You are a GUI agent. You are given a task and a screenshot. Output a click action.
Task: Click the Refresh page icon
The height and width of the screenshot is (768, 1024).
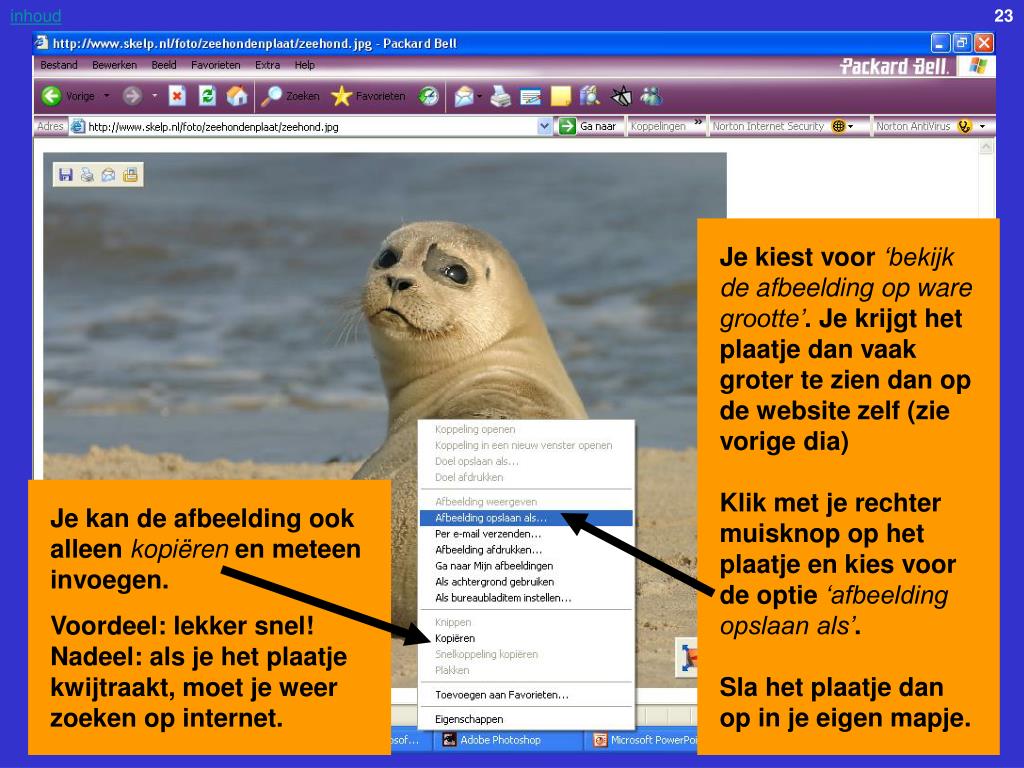[x=207, y=96]
